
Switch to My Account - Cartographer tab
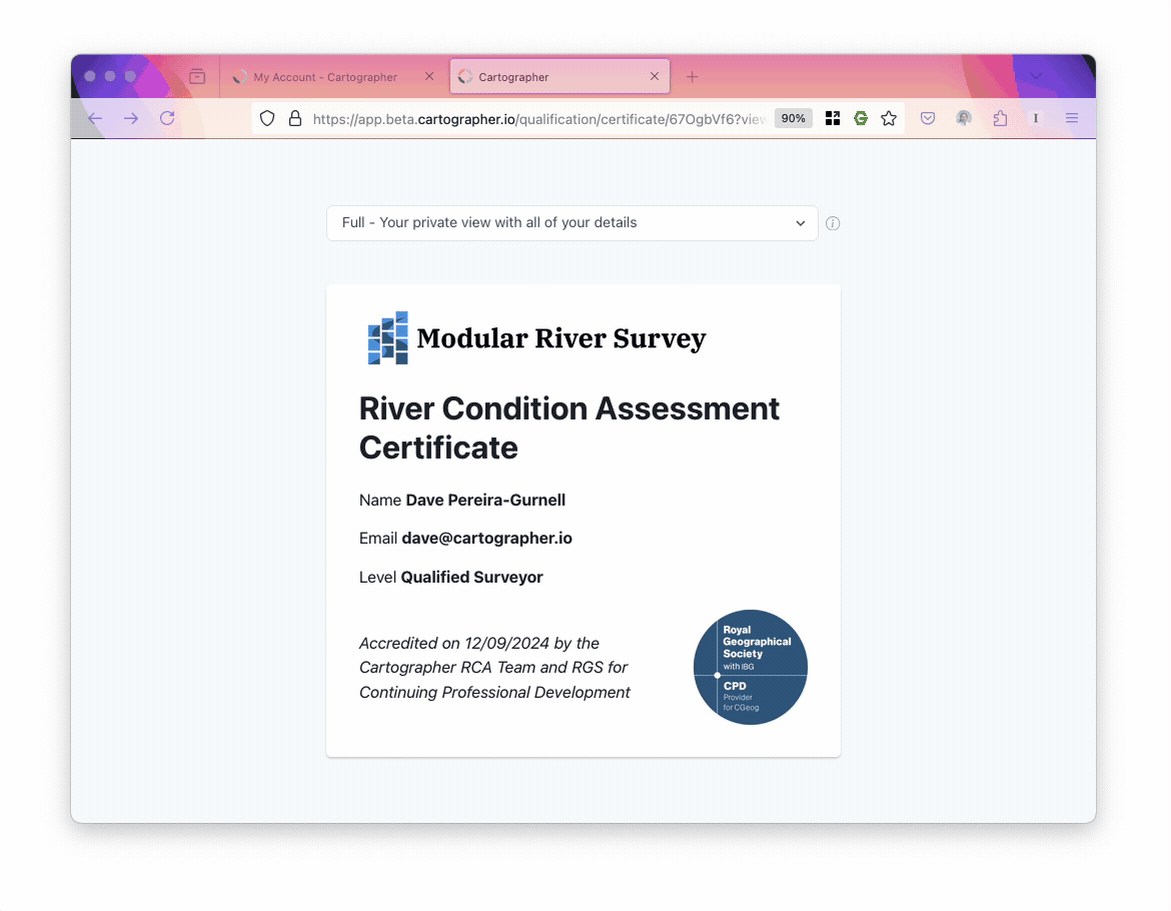click(326, 77)
